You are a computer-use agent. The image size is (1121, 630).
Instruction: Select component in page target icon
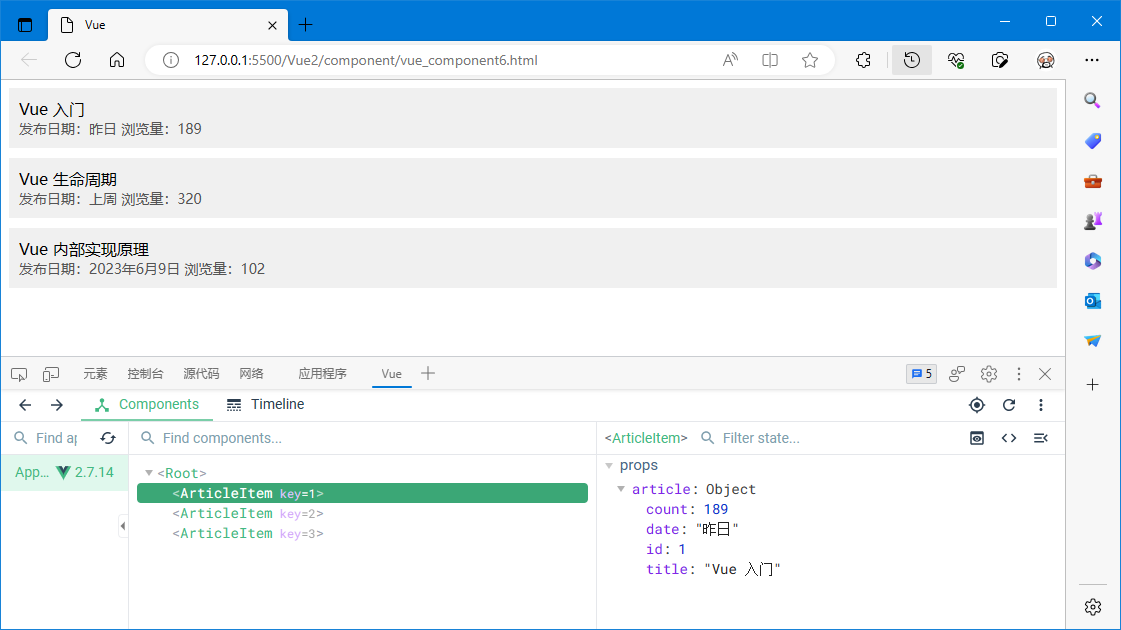[x=977, y=405]
